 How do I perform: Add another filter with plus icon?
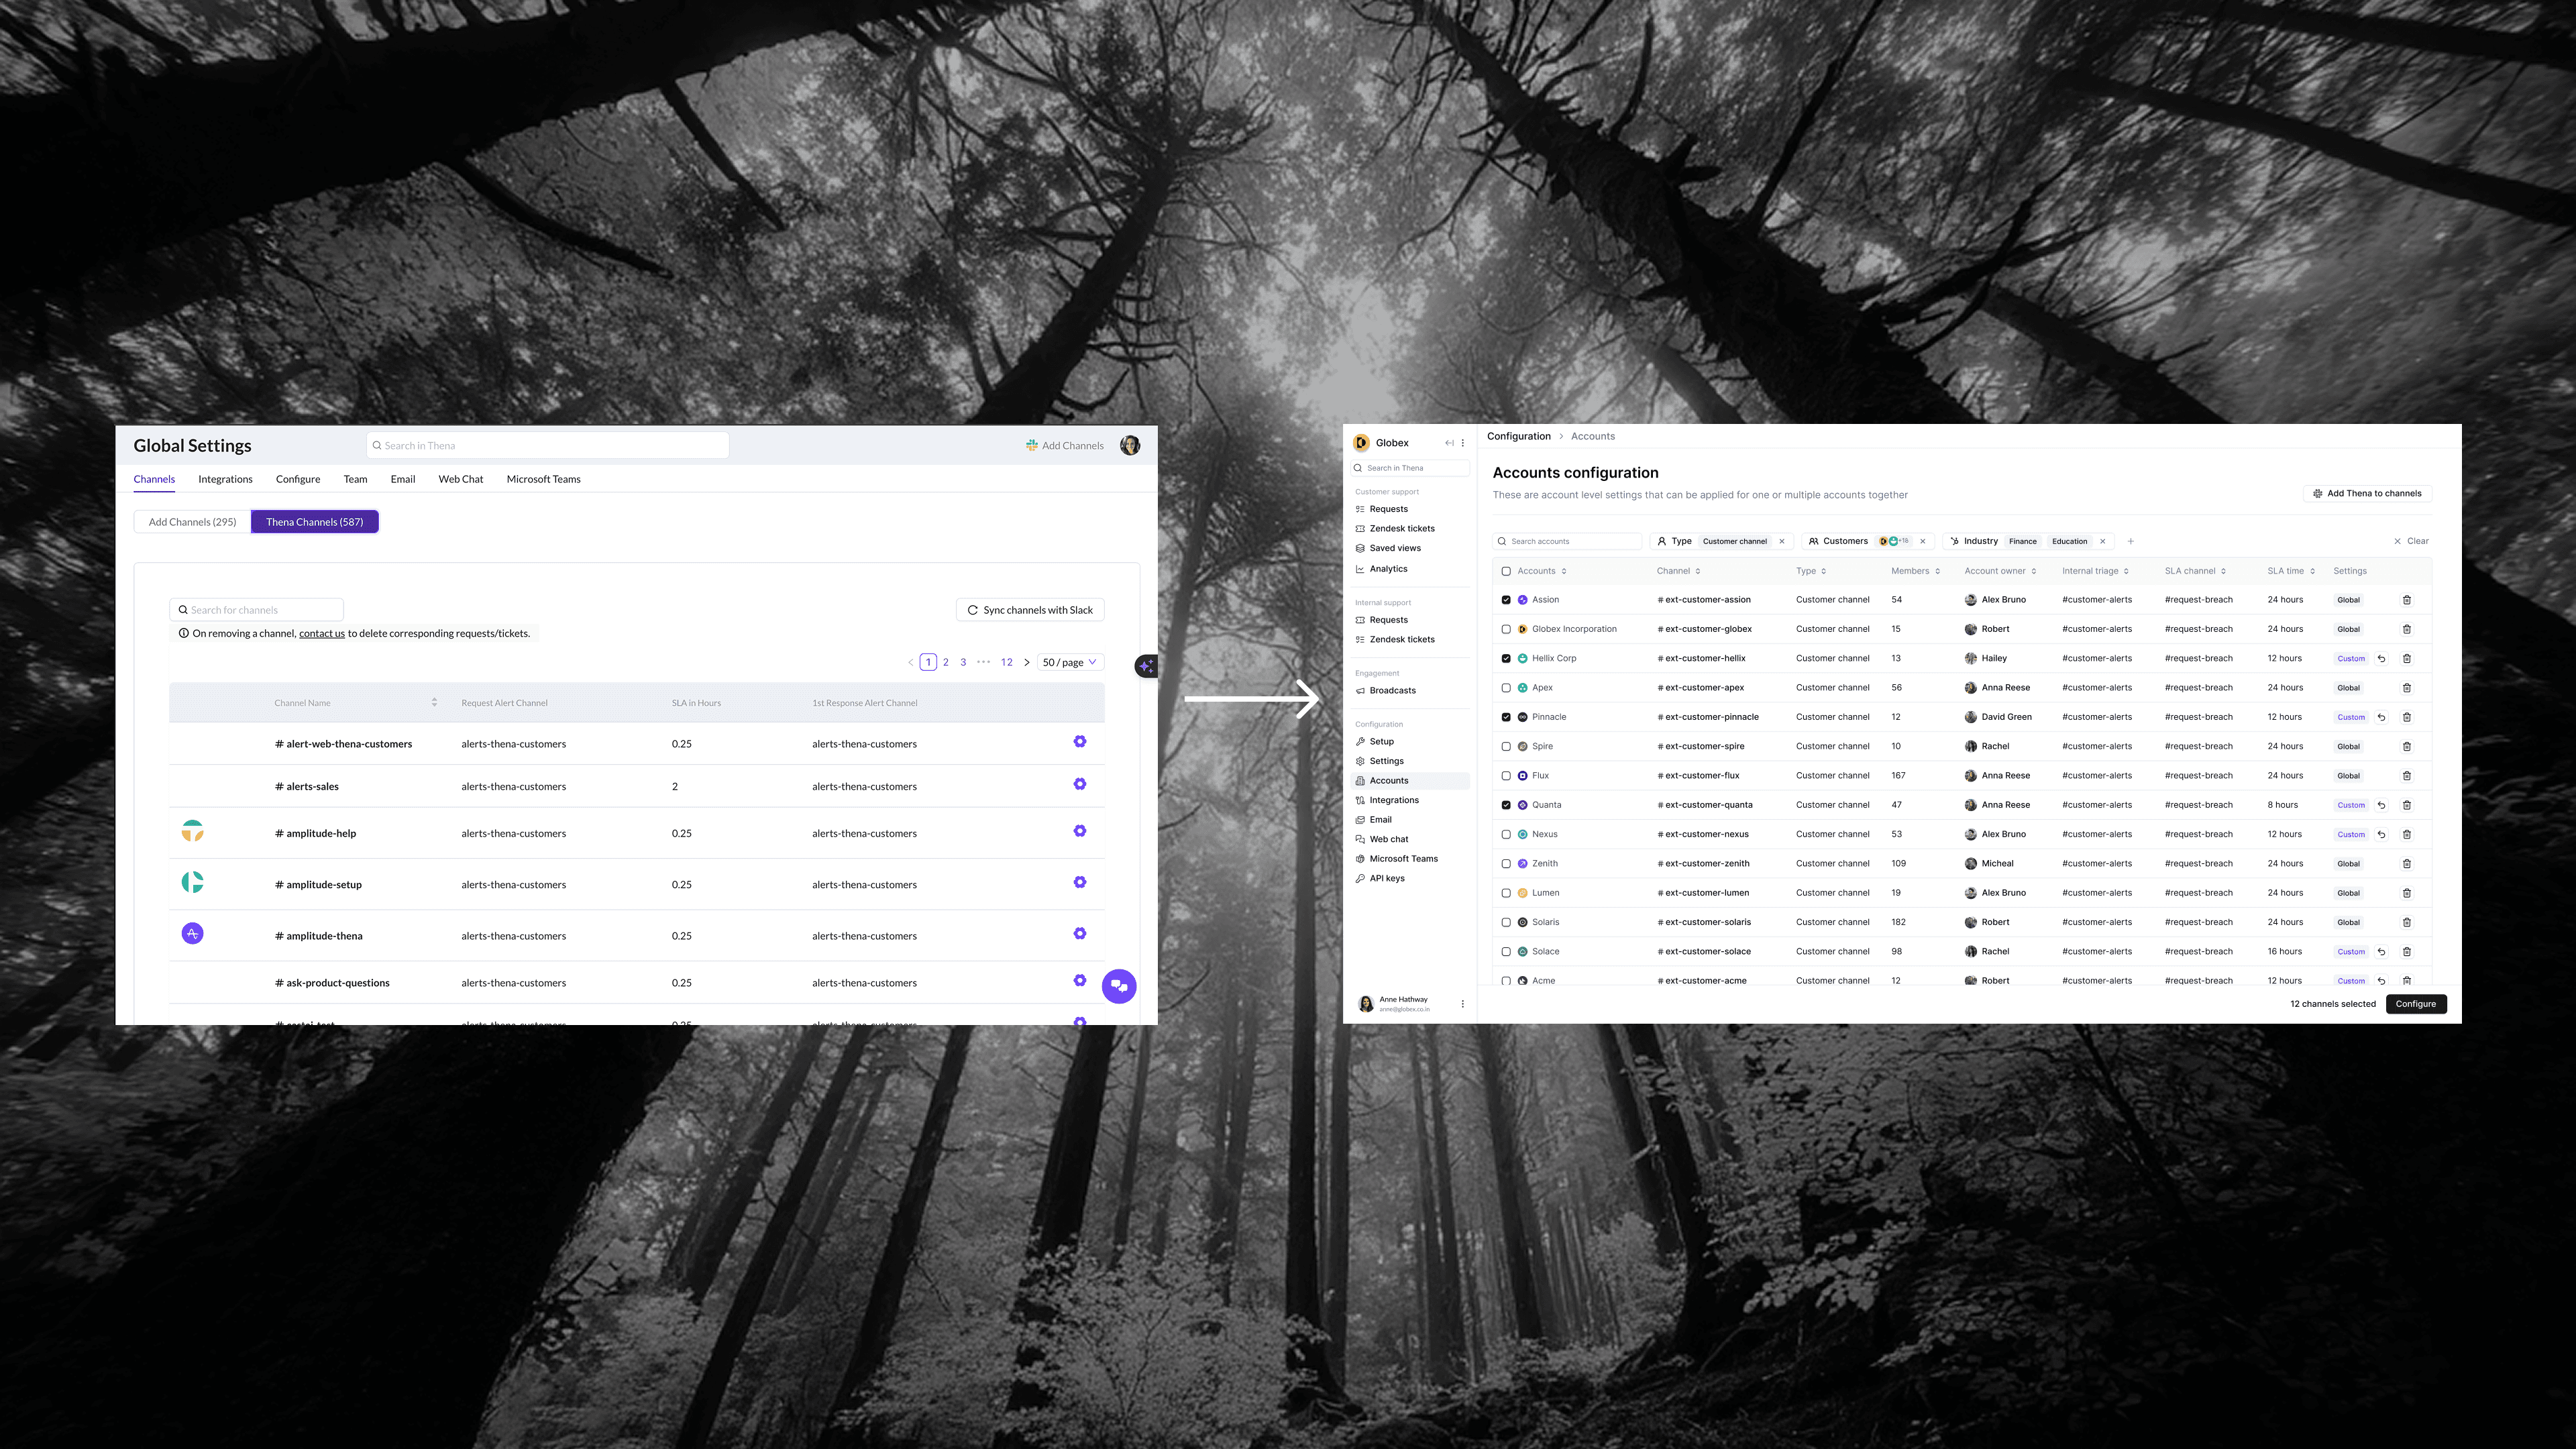tap(2131, 541)
